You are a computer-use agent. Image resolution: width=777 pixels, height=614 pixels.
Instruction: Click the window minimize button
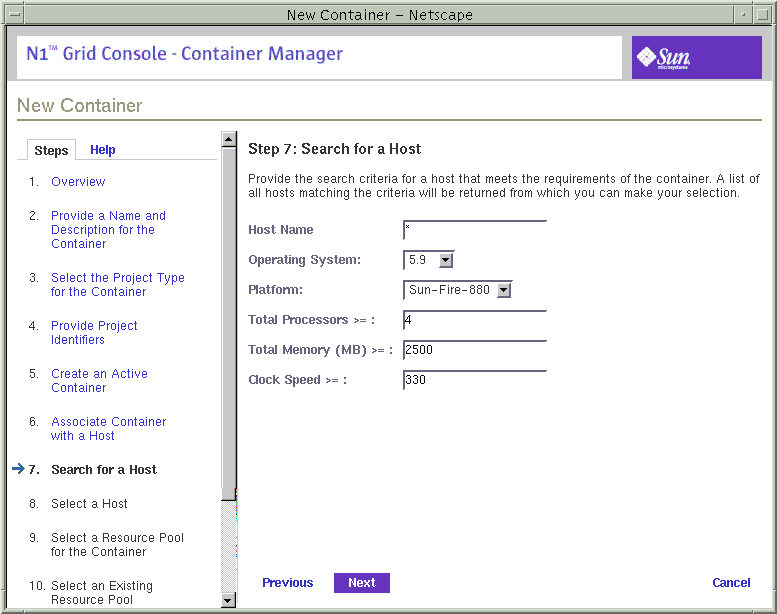[743, 14]
